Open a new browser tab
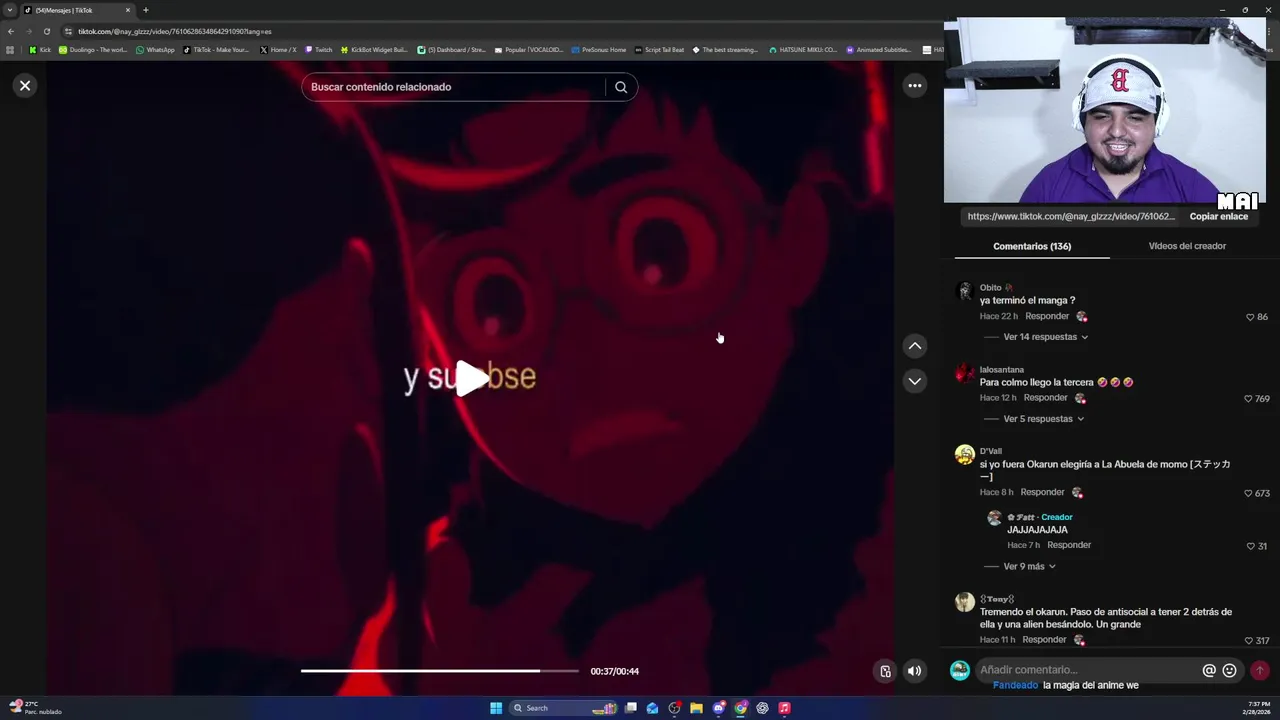Image resolution: width=1280 pixels, height=720 pixels. pyautogui.click(x=145, y=10)
